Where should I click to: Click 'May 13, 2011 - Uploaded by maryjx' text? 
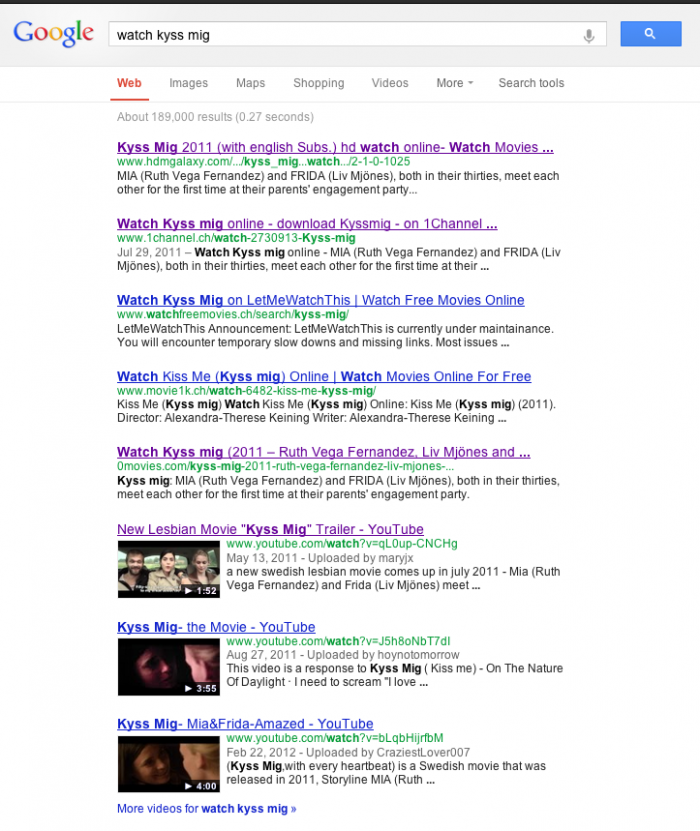320,558
